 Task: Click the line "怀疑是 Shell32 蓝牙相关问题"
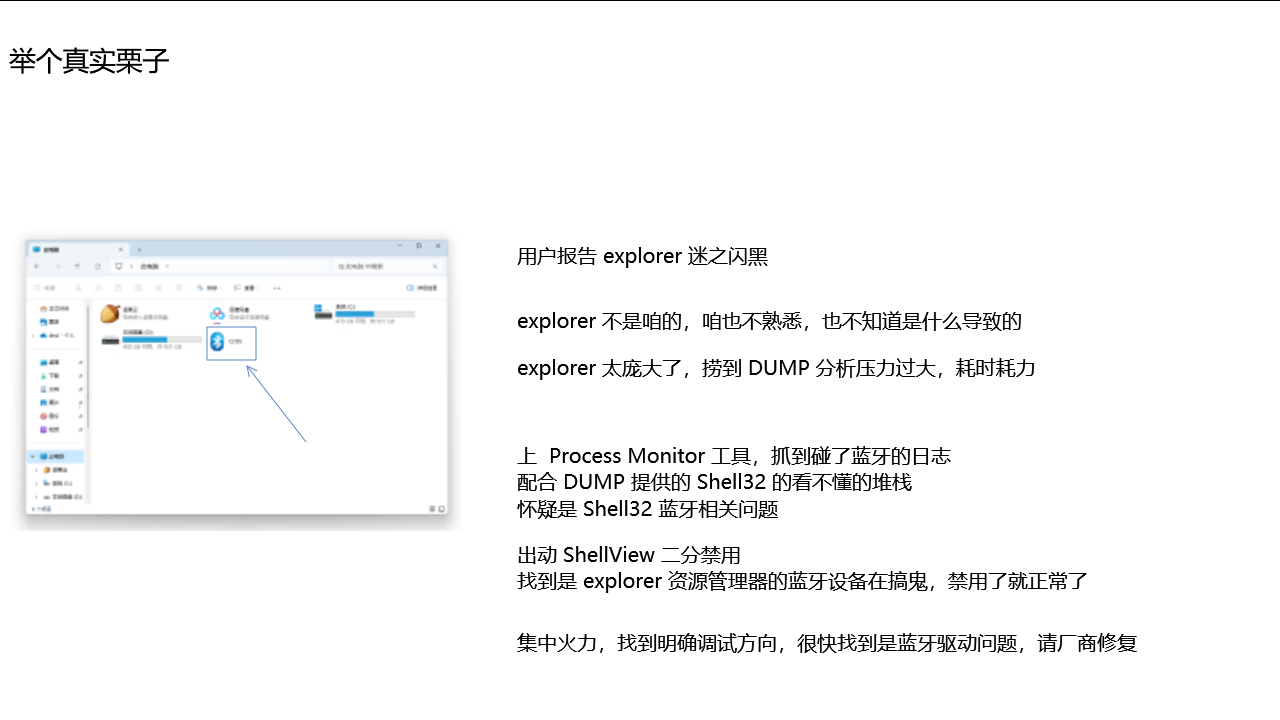point(648,508)
